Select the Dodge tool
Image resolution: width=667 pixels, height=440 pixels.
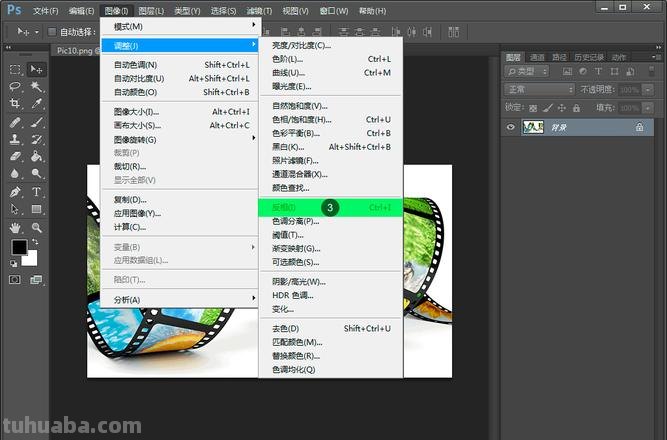pyautogui.click(x=37, y=174)
